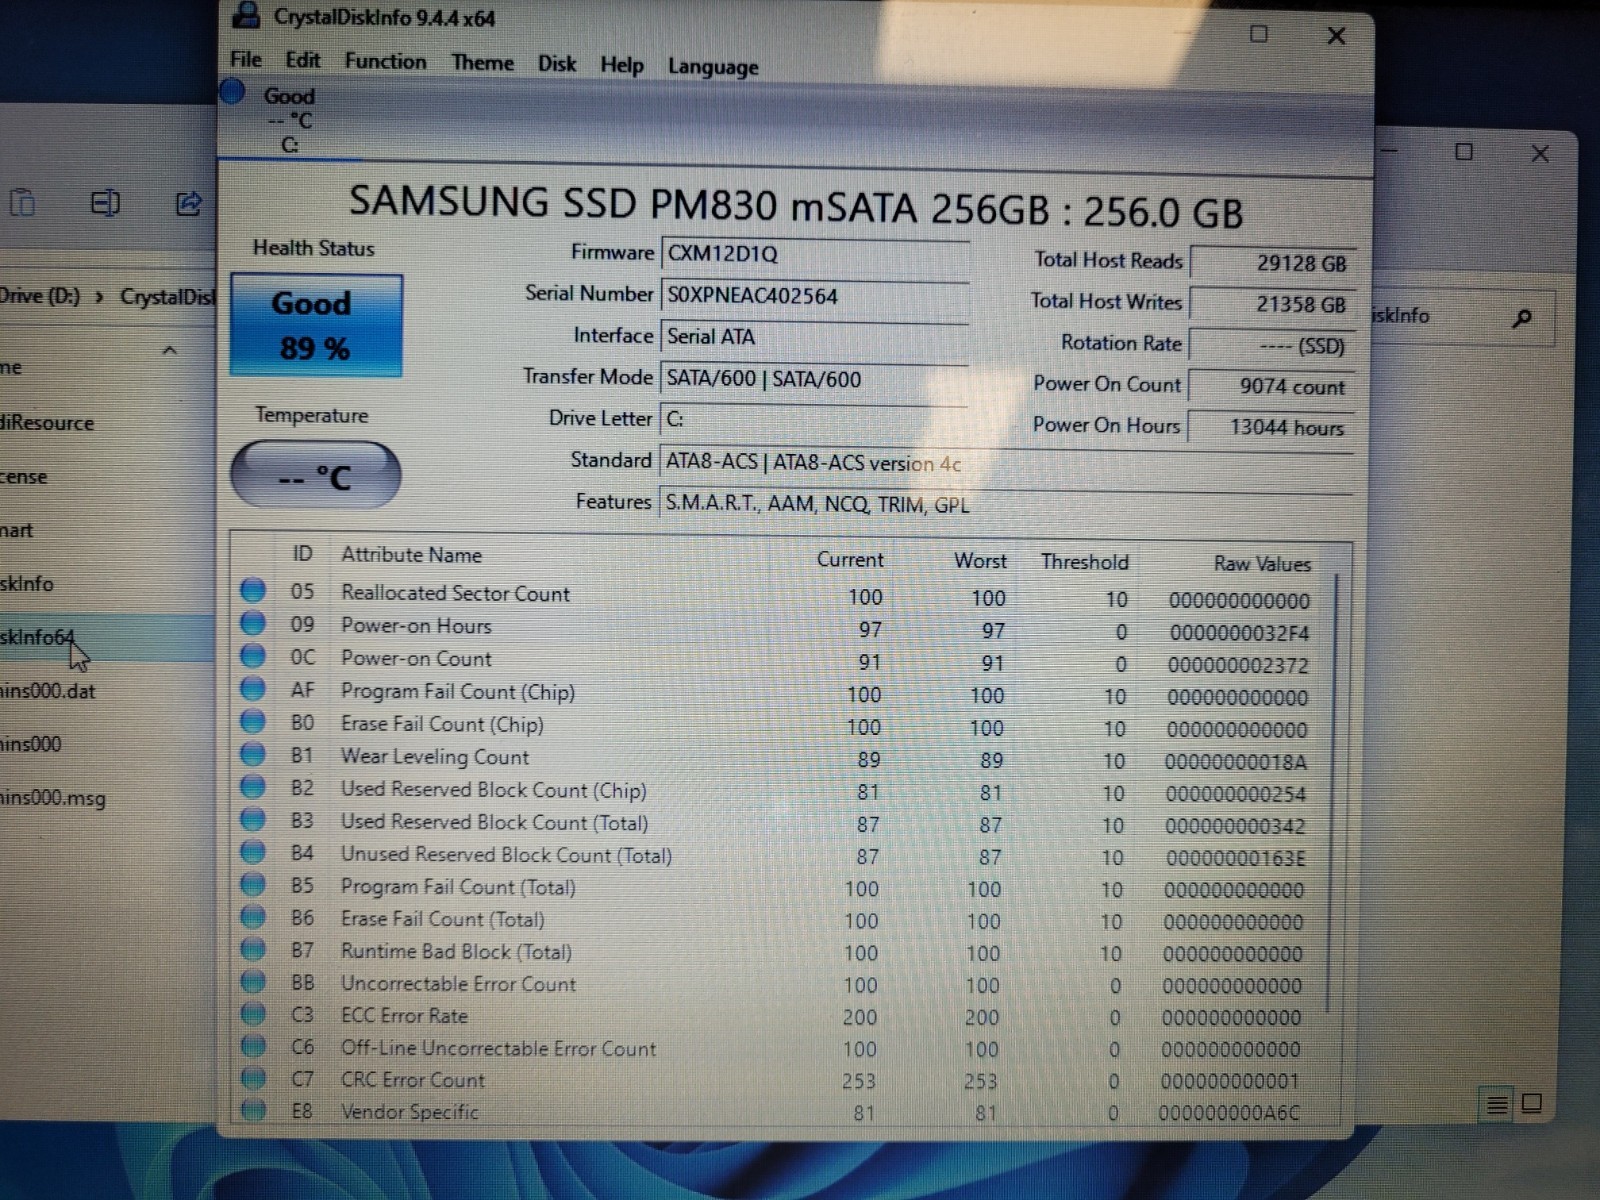Click Rotation Rate value ---- (SSD)
Screen dimensions: 1600x1200
[x=1272, y=346]
